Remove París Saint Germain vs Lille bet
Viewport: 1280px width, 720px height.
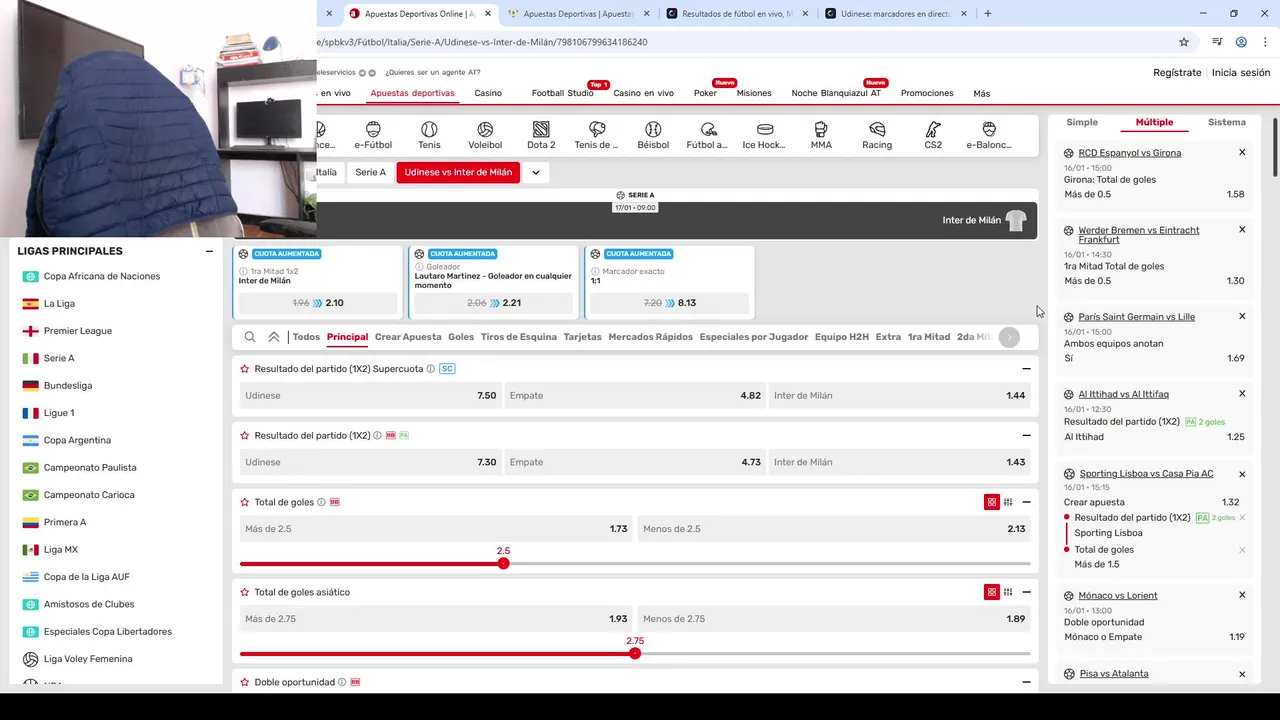coord(1242,316)
